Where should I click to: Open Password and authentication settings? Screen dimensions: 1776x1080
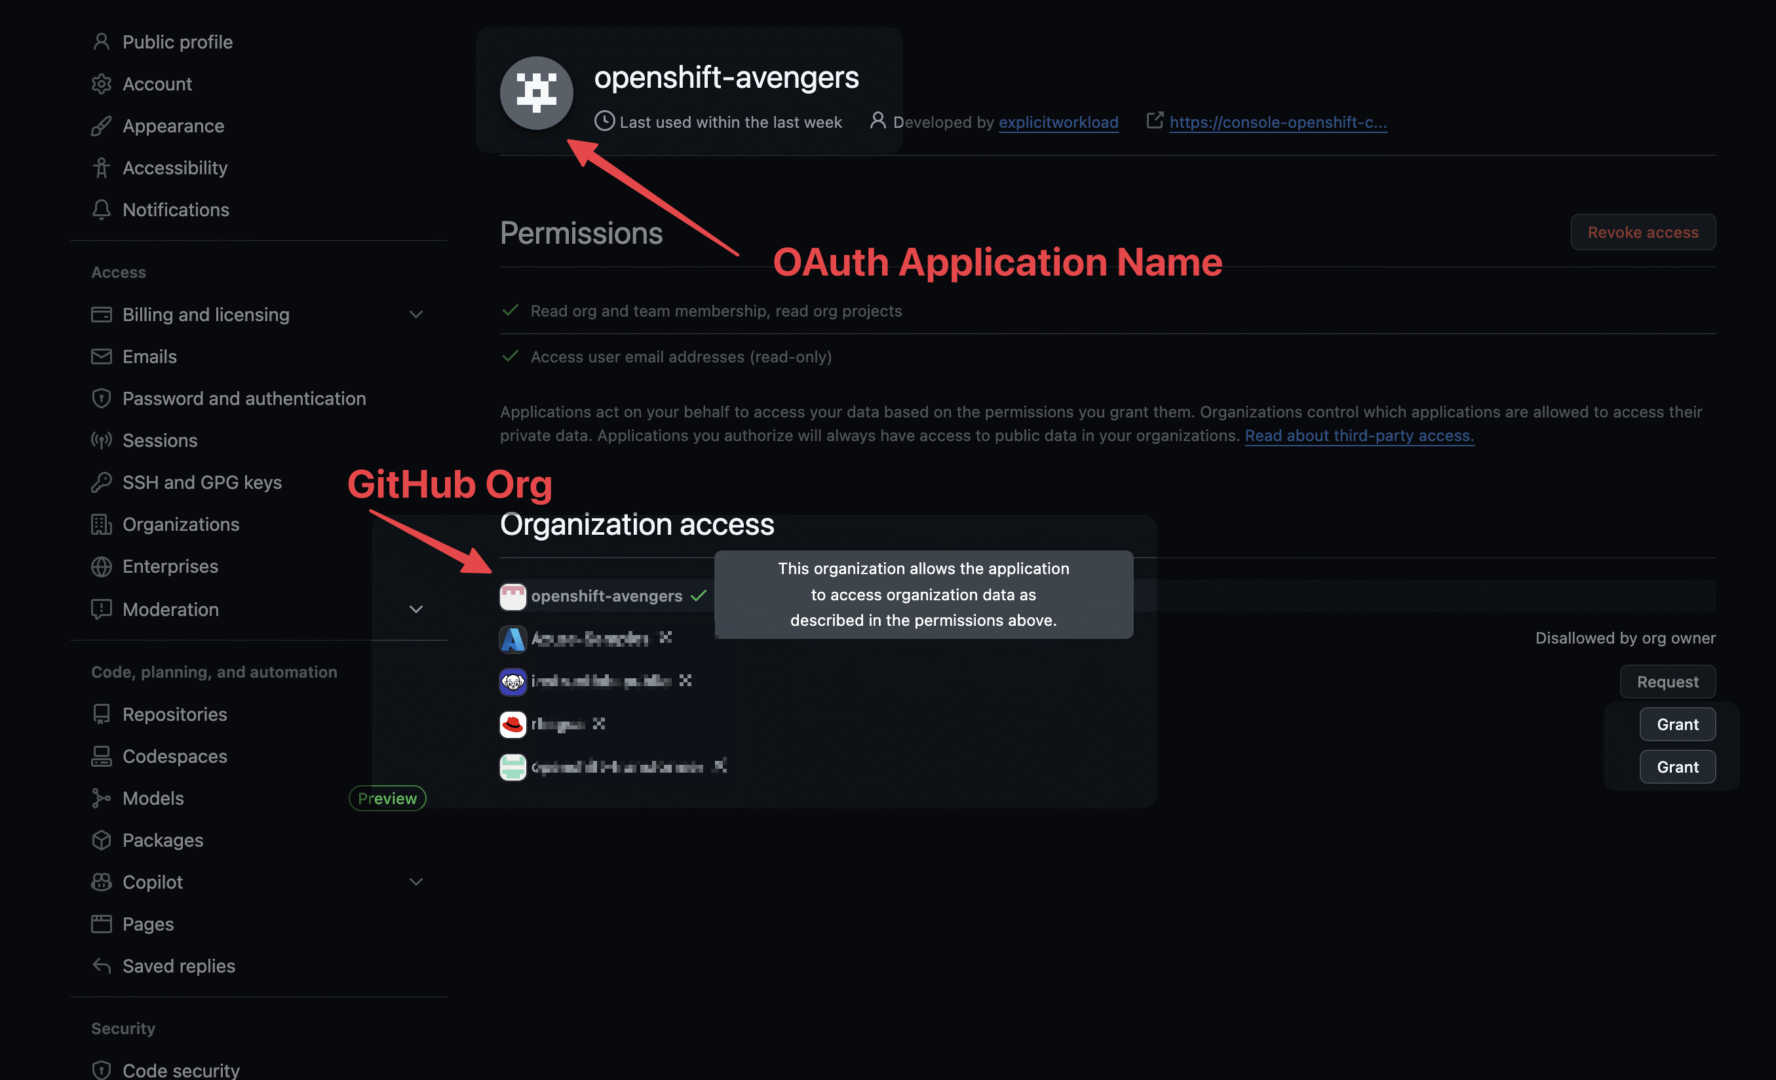tap(244, 399)
